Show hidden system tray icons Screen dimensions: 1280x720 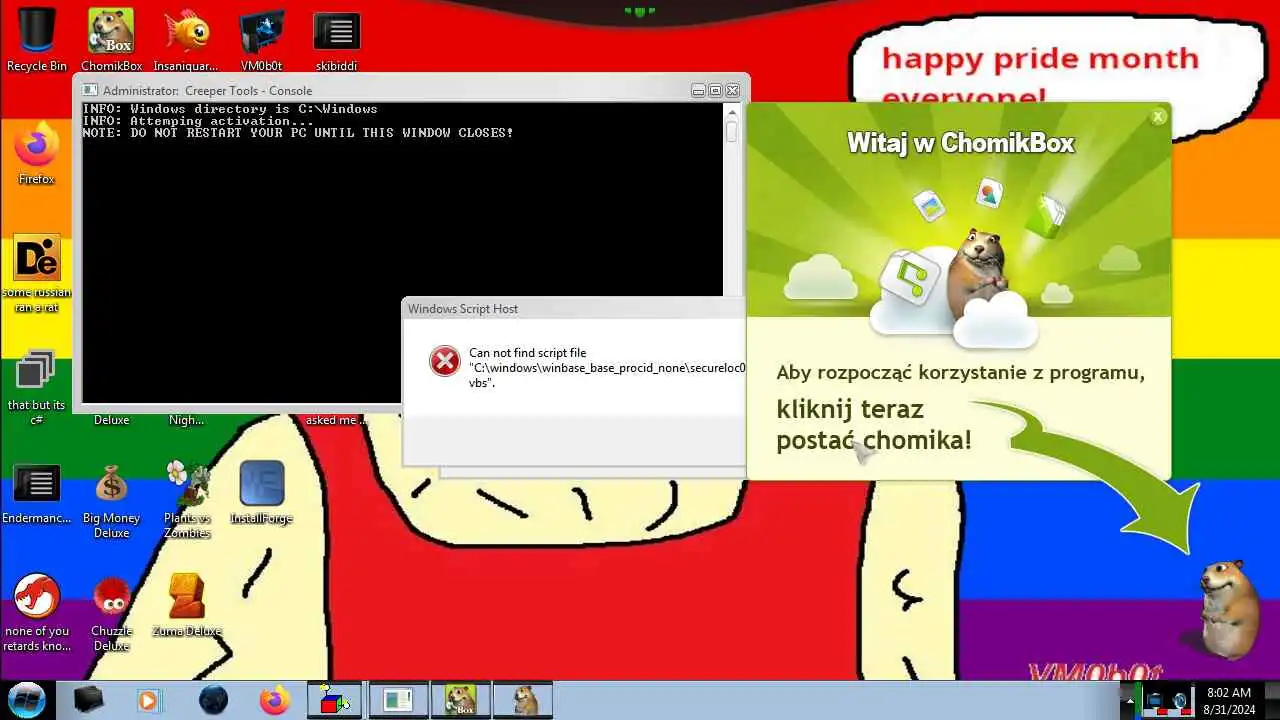pyautogui.click(x=1130, y=700)
